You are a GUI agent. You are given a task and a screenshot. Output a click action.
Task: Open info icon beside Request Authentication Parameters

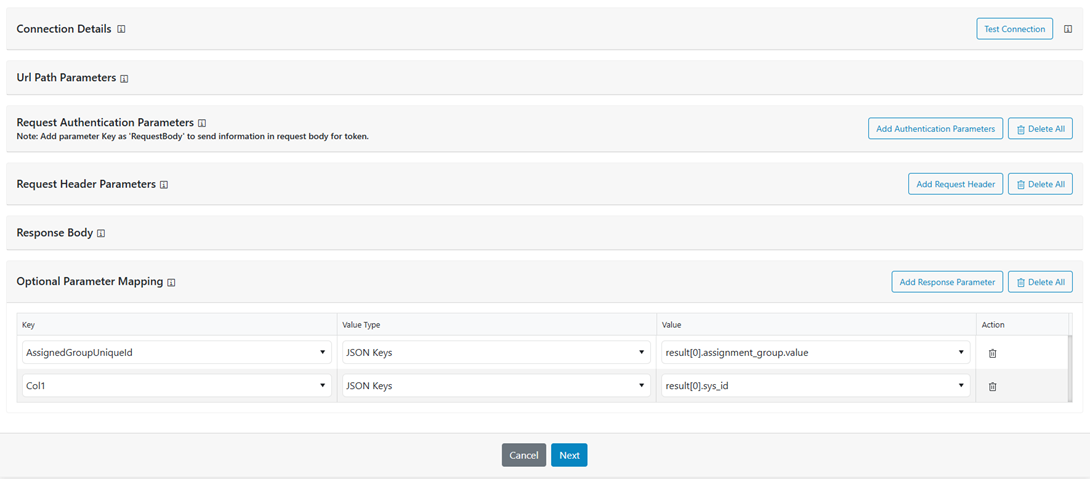coord(202,123)
